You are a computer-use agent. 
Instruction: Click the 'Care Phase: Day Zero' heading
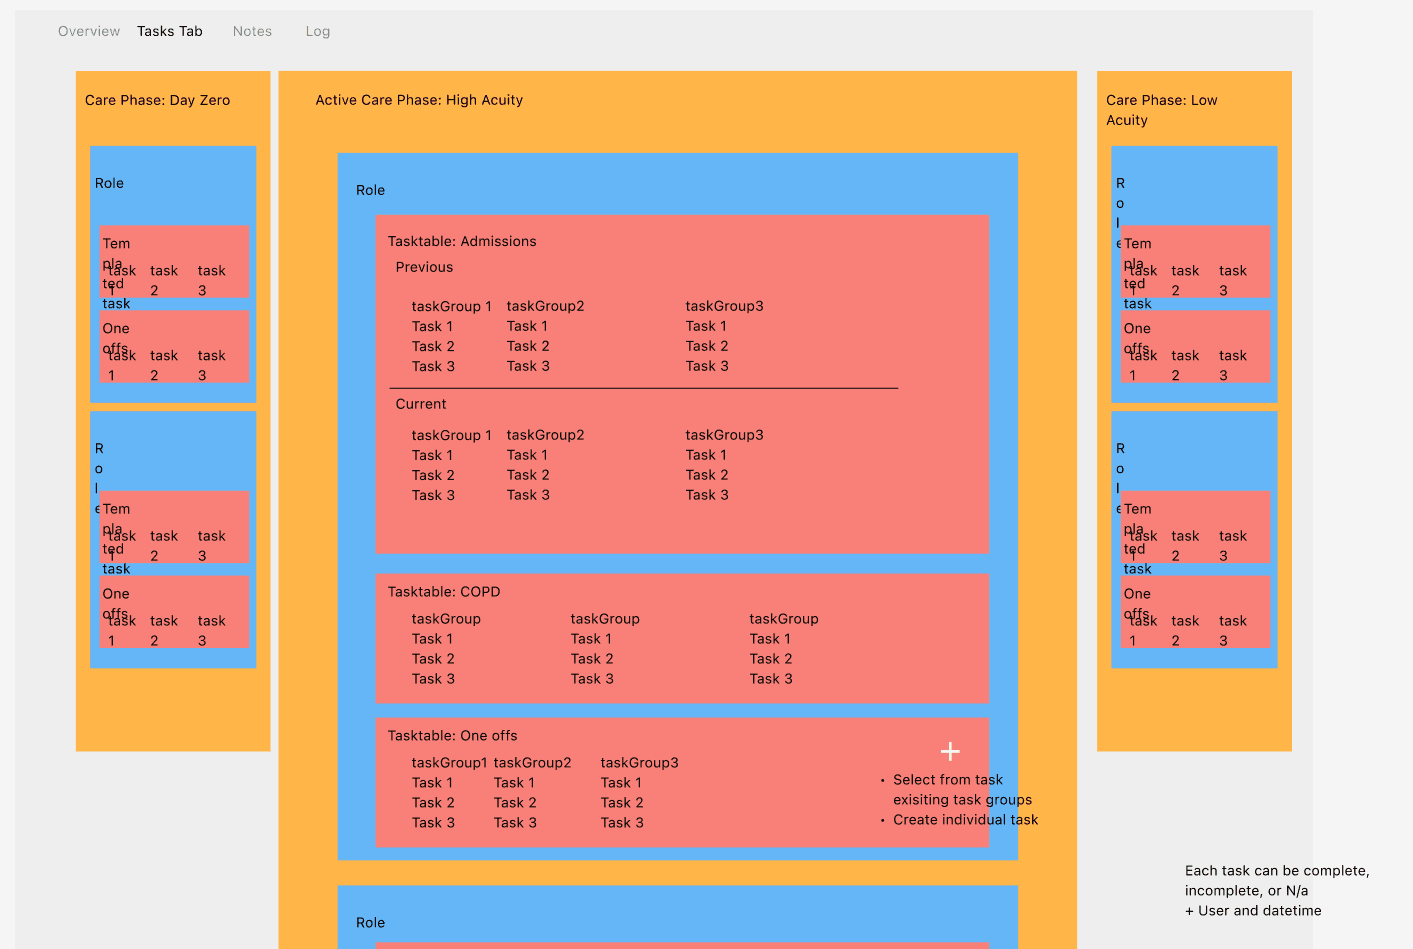point(158,100)
